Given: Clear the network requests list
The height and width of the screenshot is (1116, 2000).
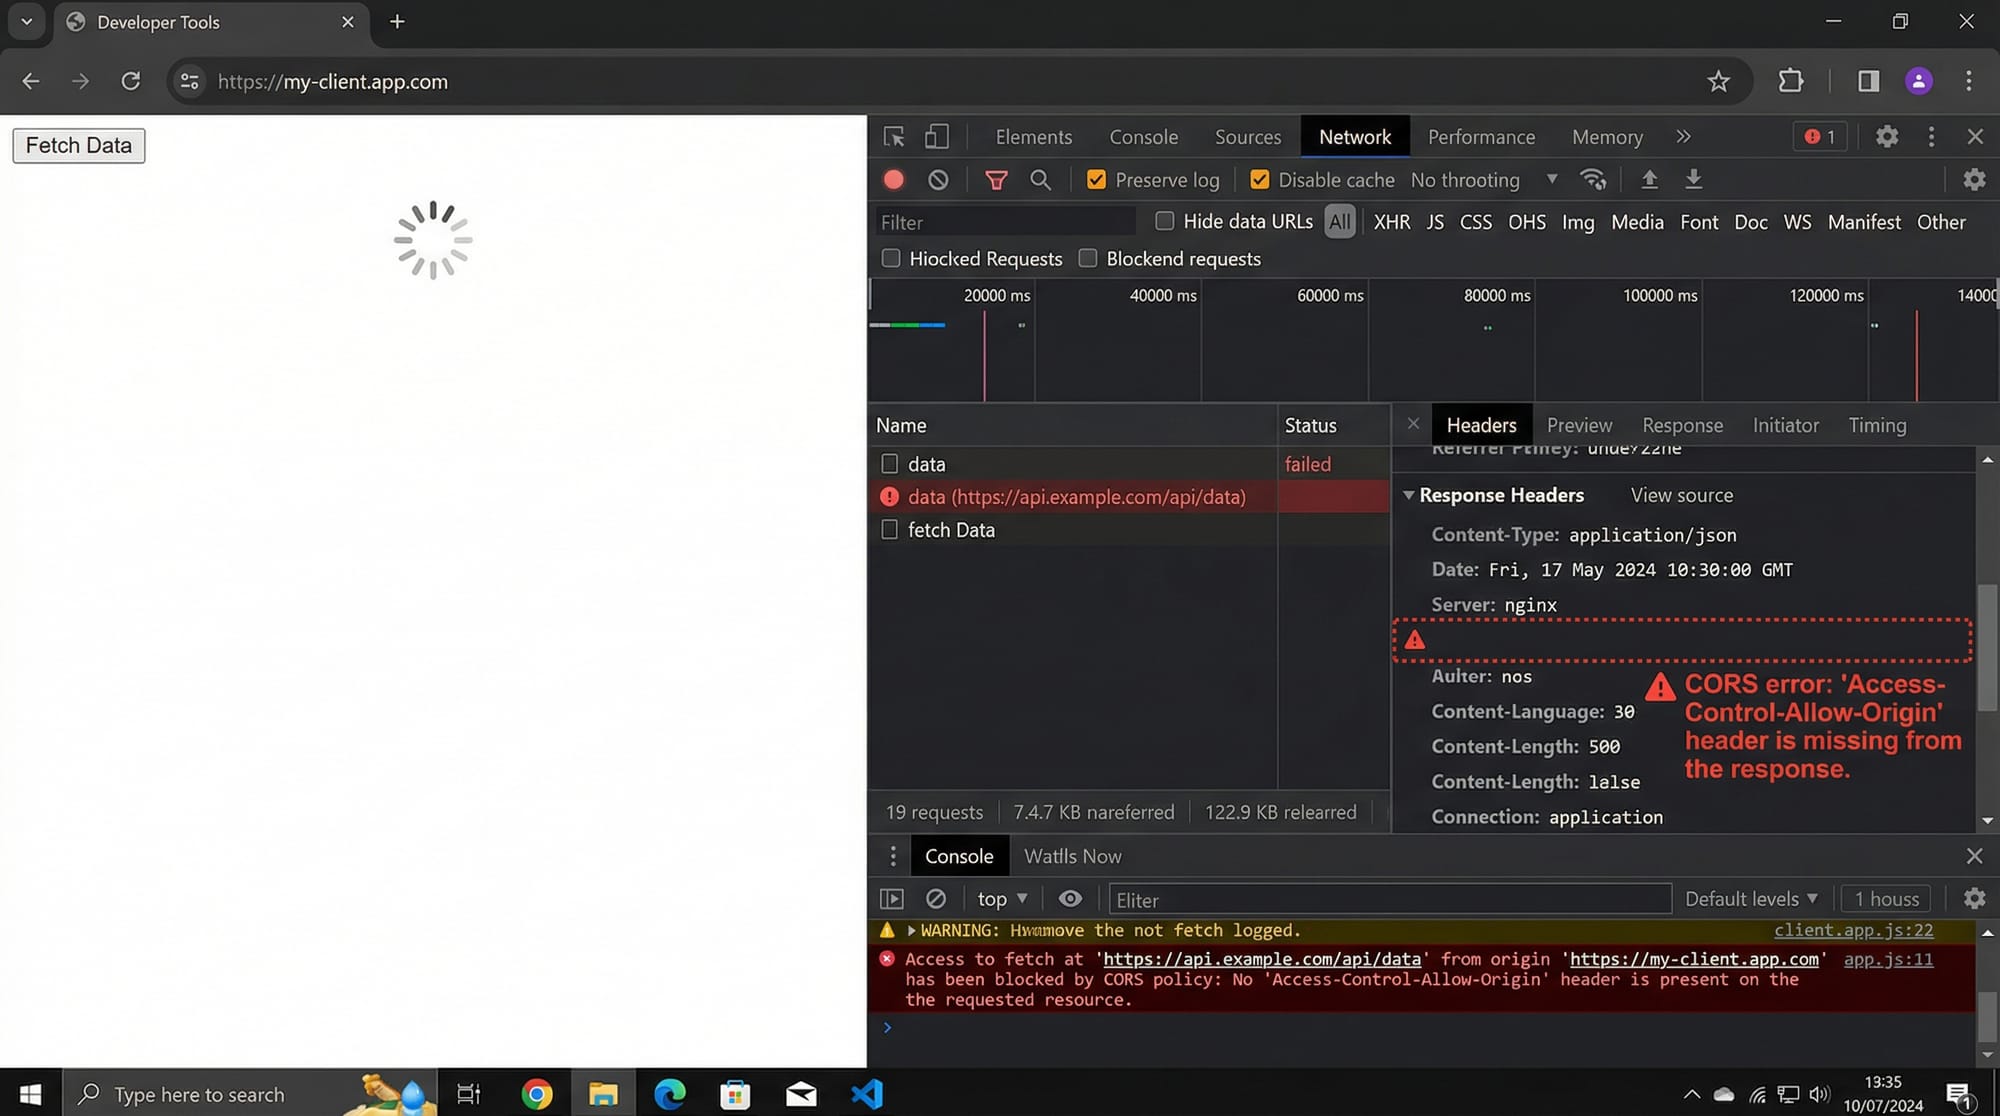Looking at the screenshot, I should [x=937, y=179].
